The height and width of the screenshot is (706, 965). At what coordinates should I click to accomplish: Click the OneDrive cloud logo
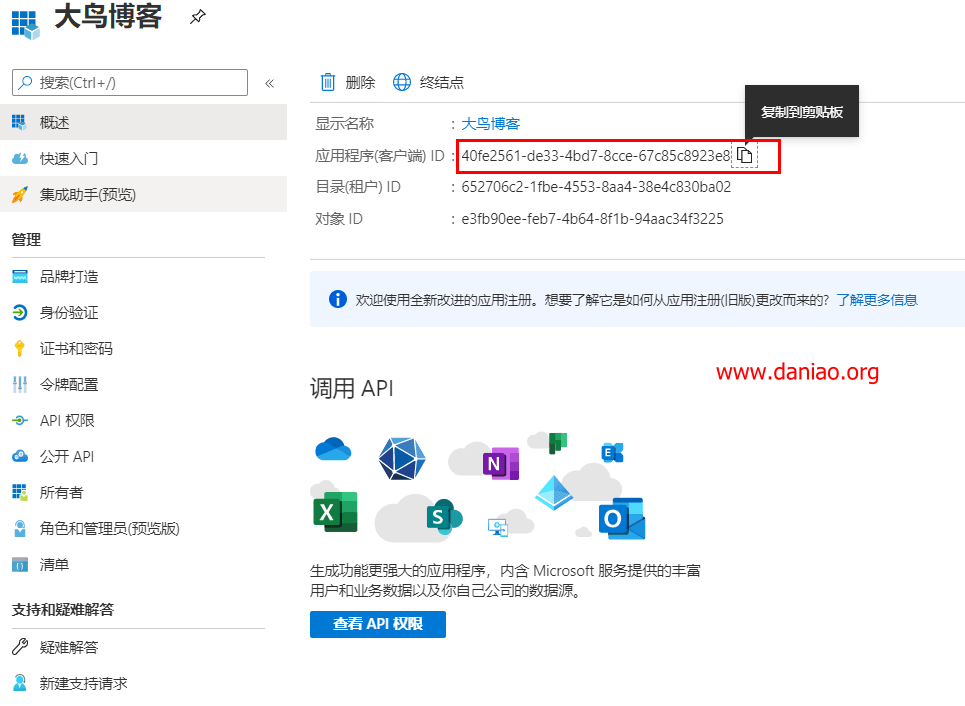(x=333, y=449)
